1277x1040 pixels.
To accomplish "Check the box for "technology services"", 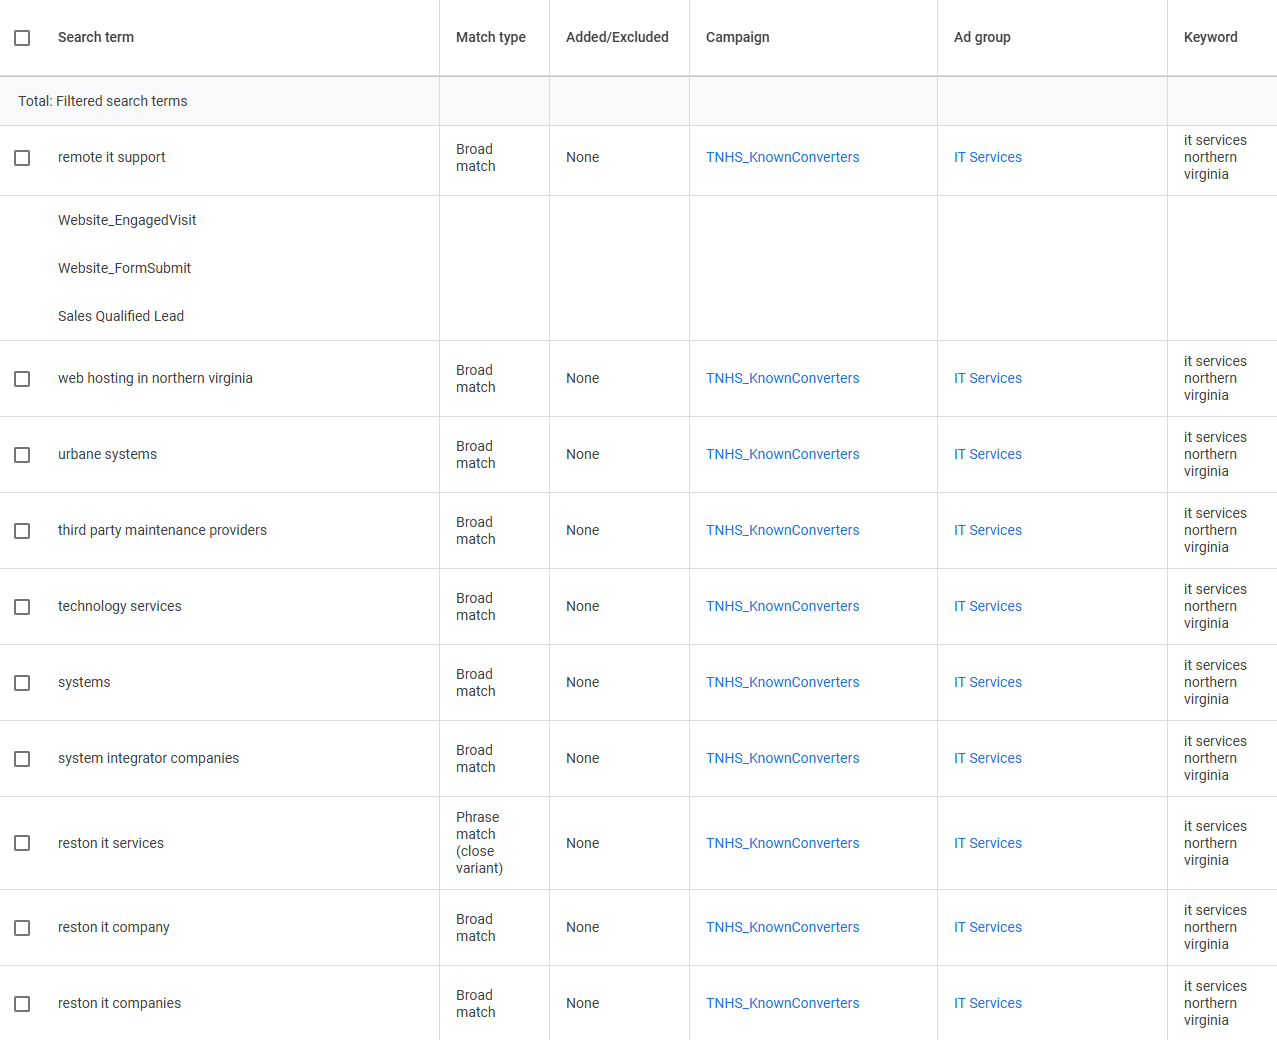I will [x=22, y=606].
